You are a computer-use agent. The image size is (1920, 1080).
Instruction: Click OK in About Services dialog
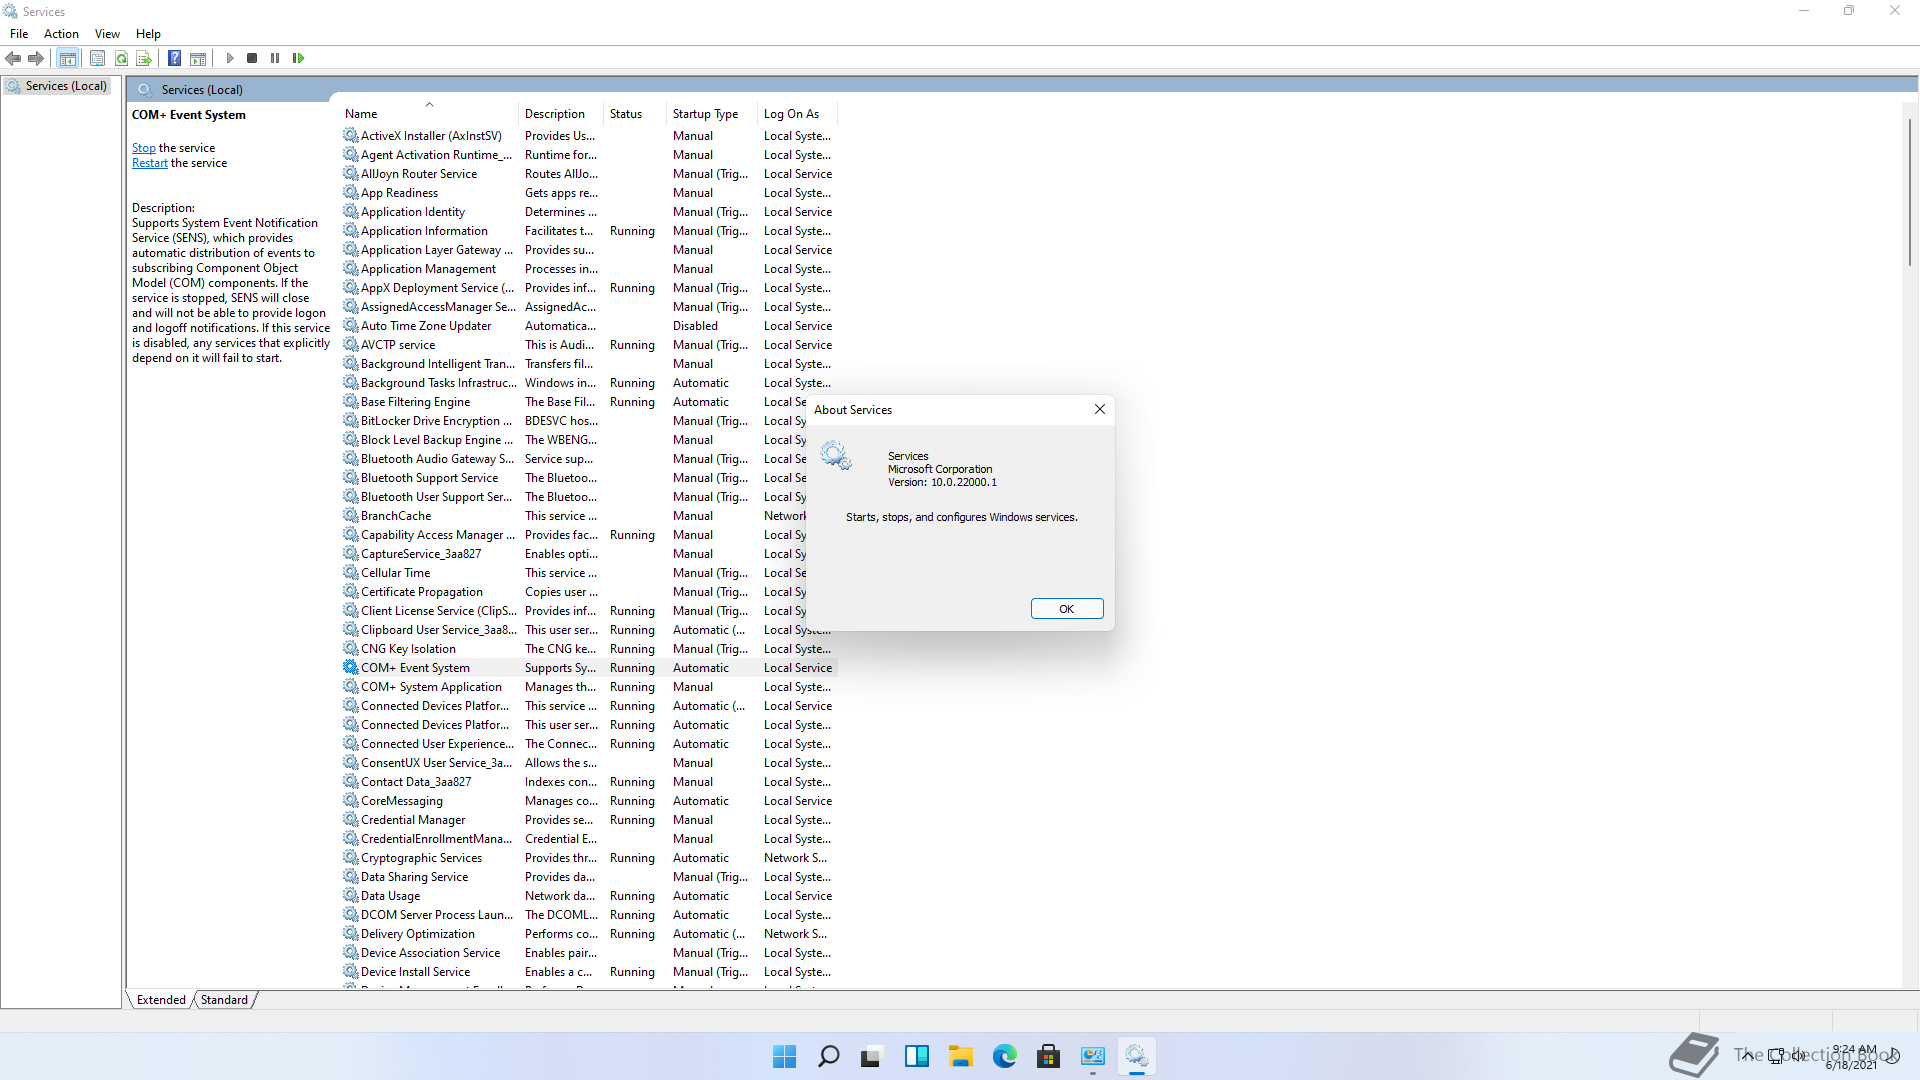coord(1067,608)
